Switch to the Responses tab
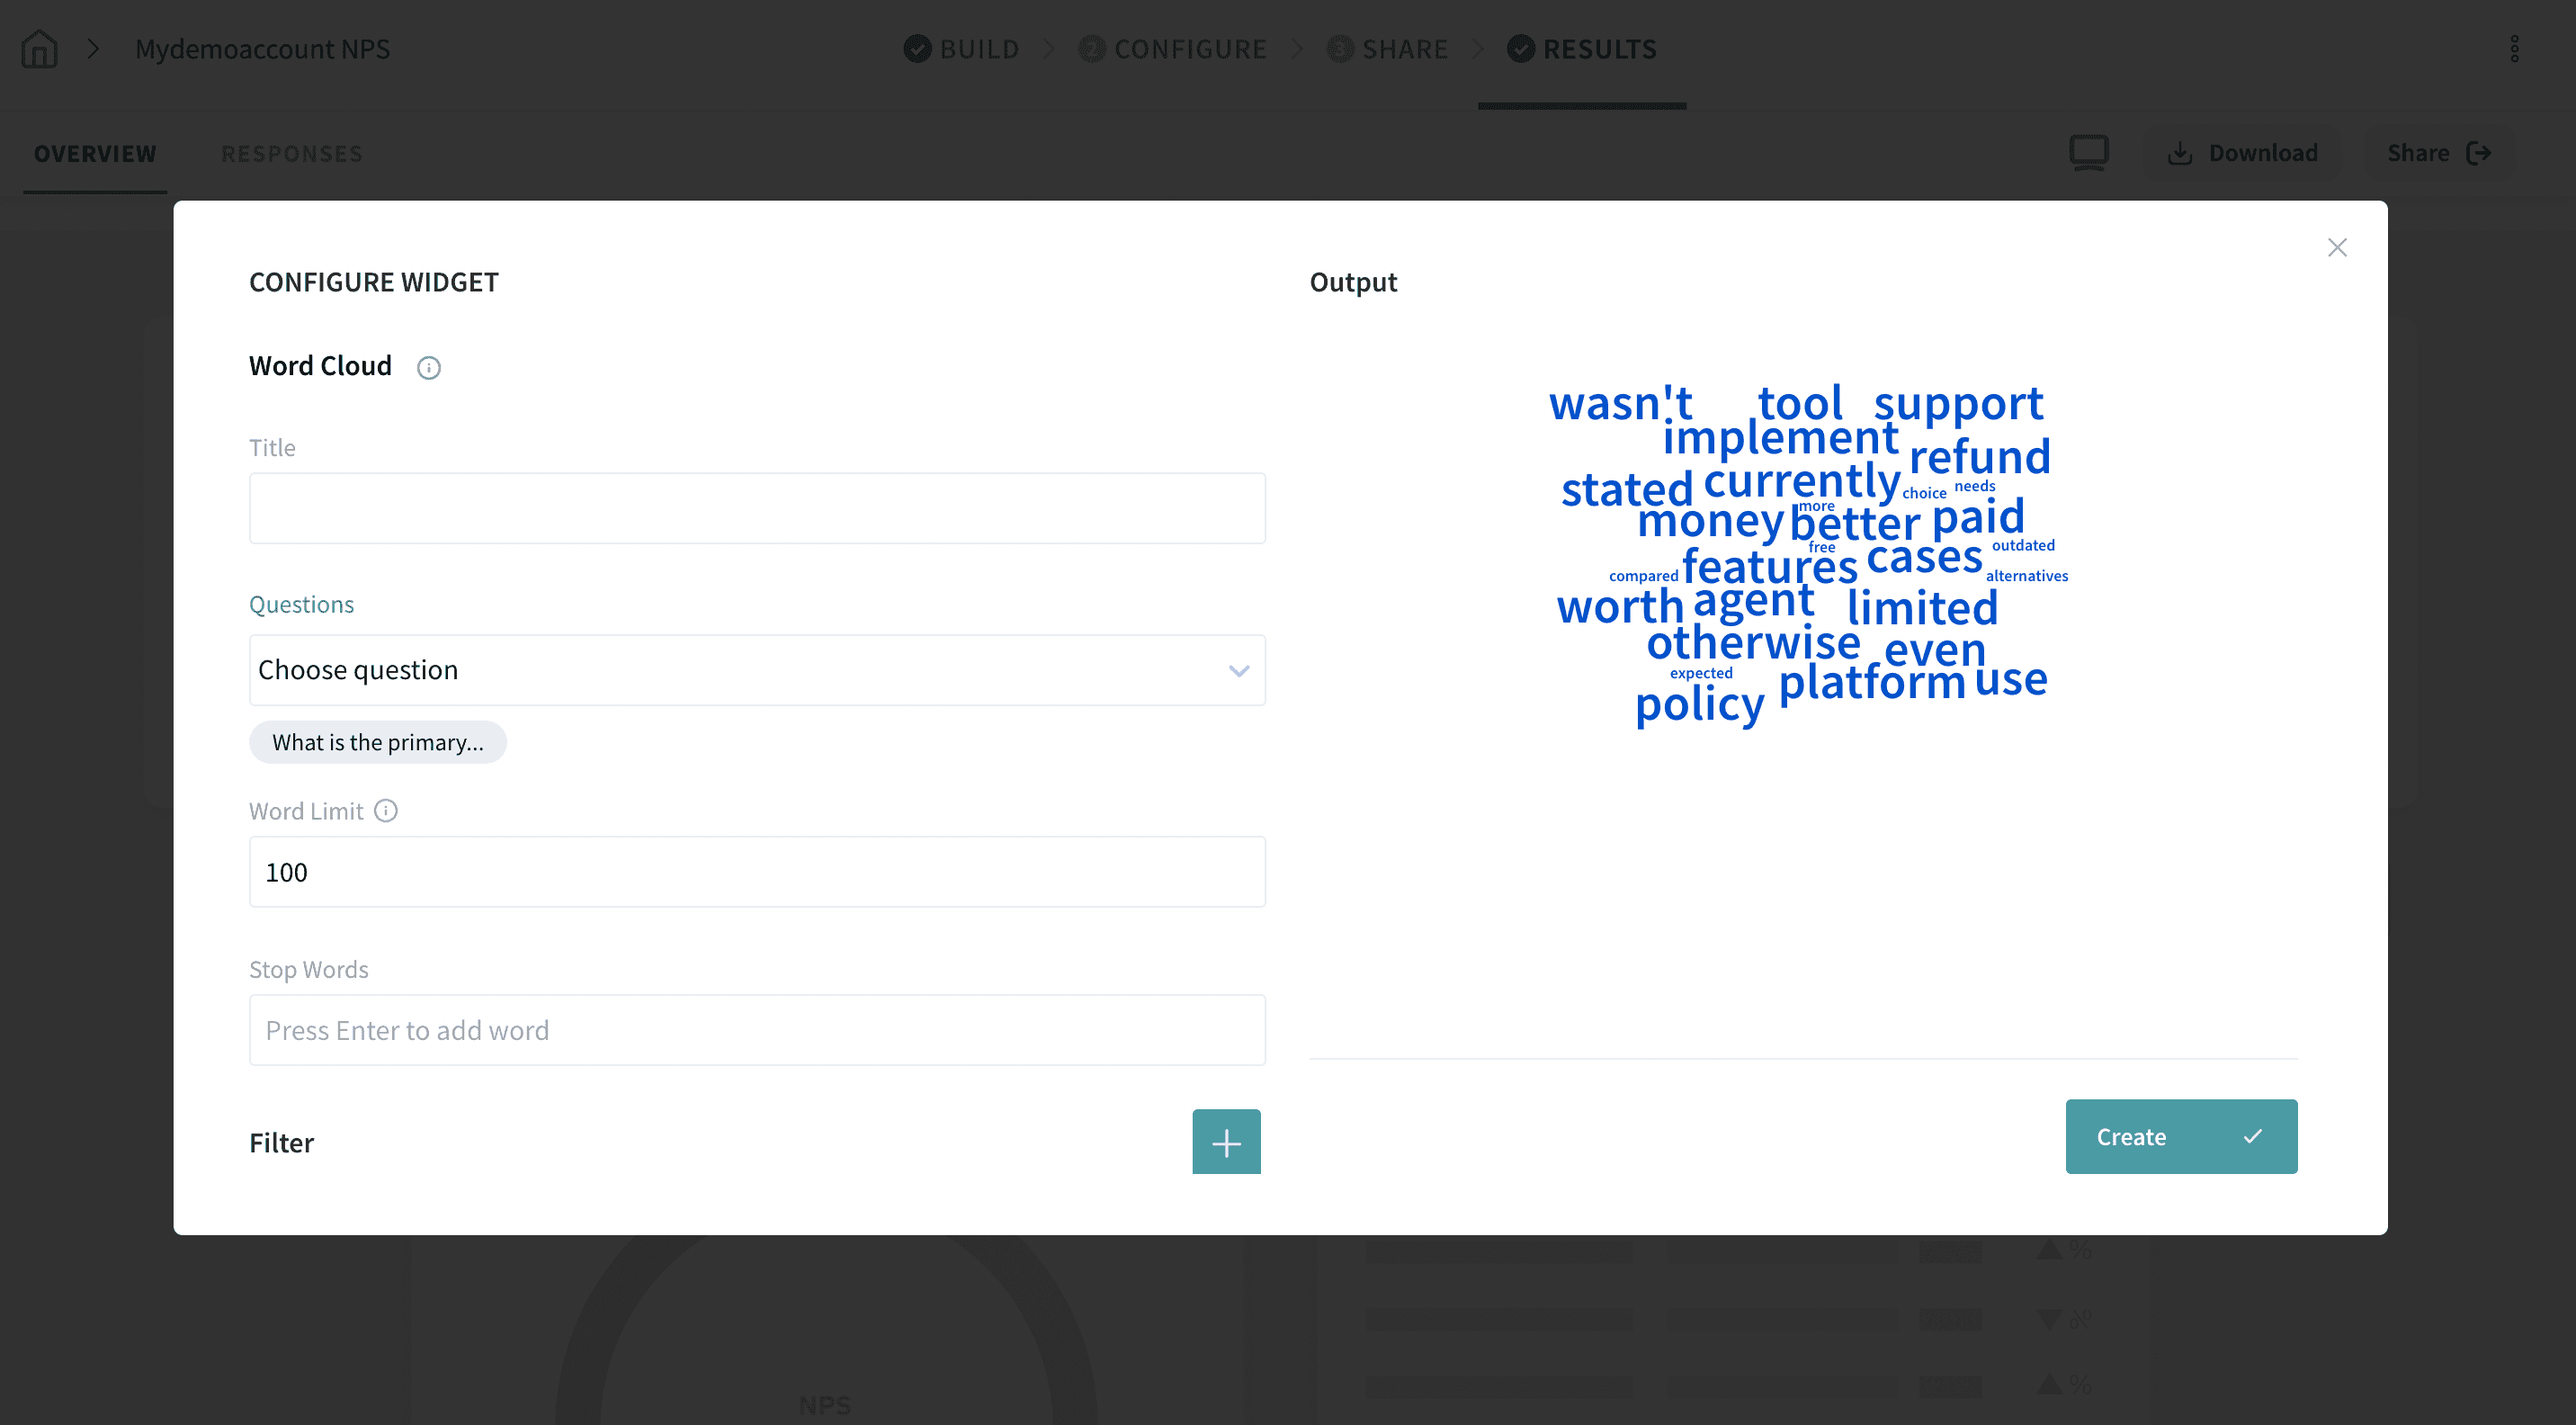2576x1425 pixels. pyautogui.click(x=291, y=154)
